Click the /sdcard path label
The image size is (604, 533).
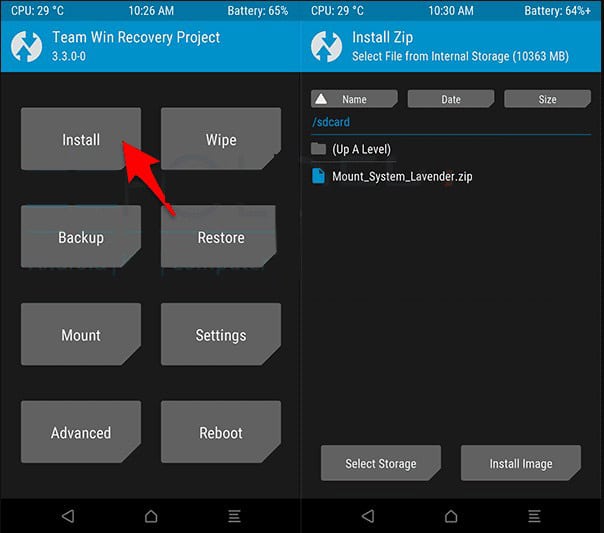click(x=331, y=122)
